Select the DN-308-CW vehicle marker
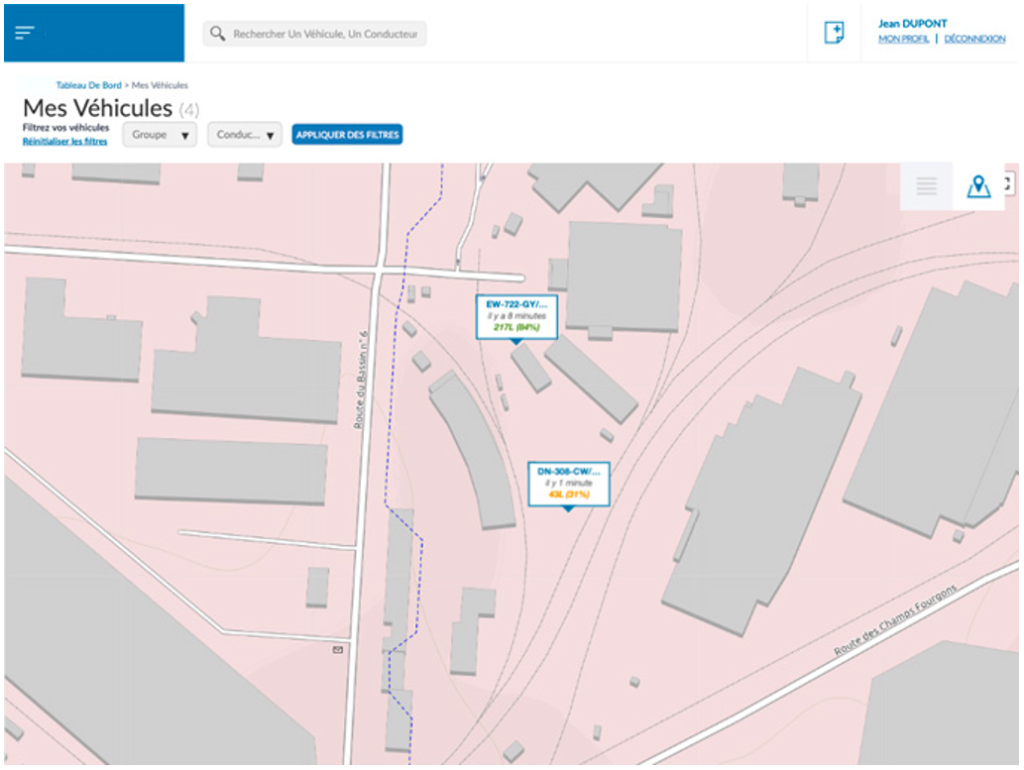The height and width of the screenshot is (770, 1024). [x=568, y=483]
